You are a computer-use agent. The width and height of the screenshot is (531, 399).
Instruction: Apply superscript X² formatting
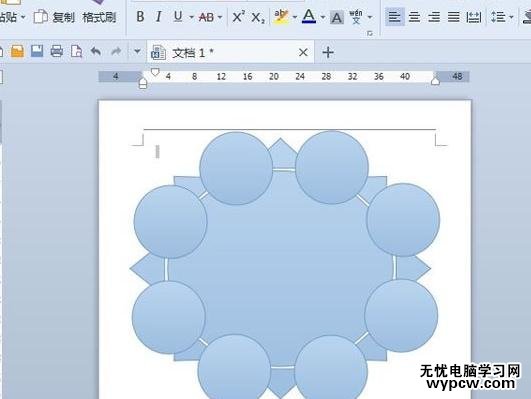238,17
